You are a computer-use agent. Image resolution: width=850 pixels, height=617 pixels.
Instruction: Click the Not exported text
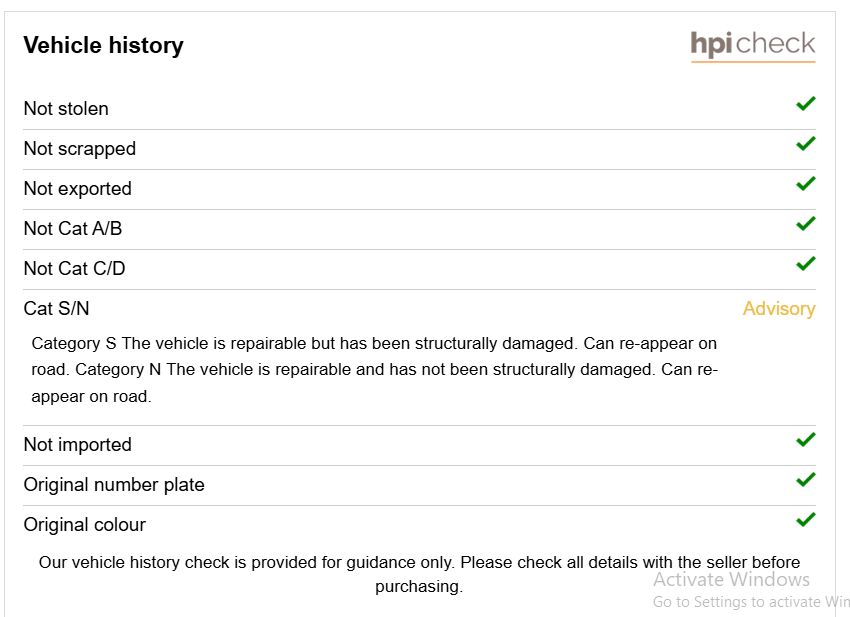[78, 189]
